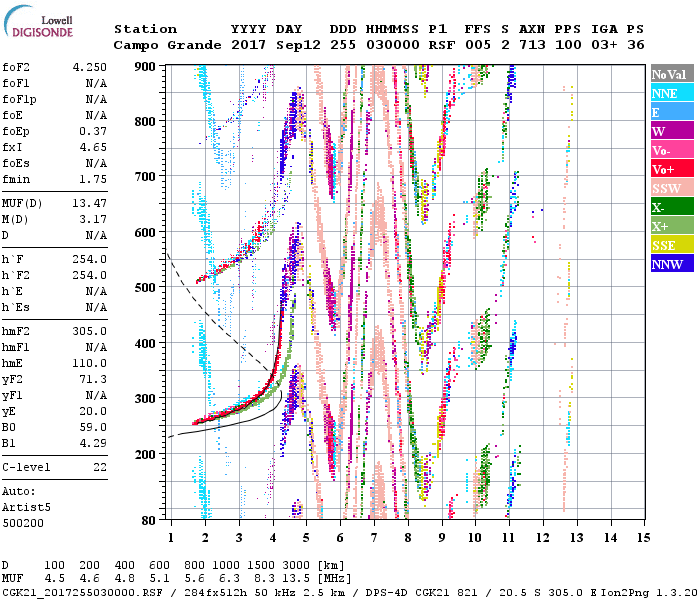Viewport: 700px width, 600px height.
Task: Click the 12 MHz frequency axis label
Action: click(x=543, y=538)
